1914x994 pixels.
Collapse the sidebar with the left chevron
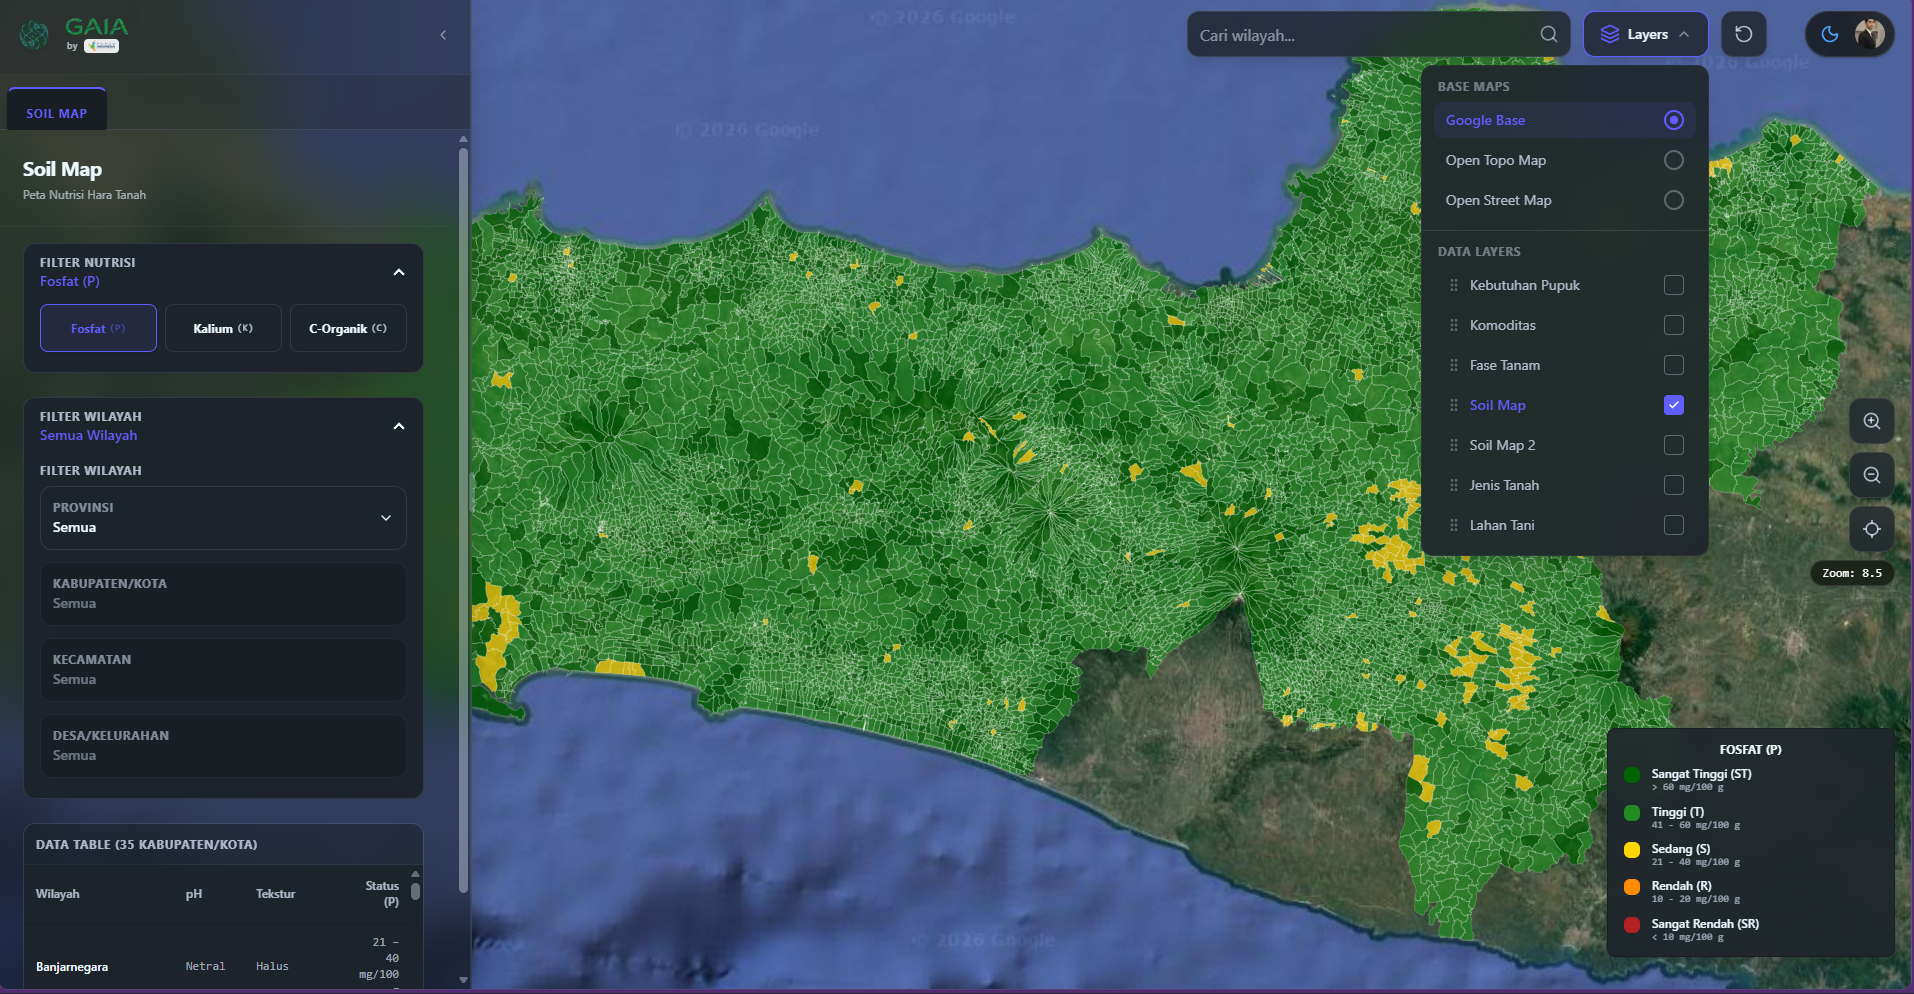pyautogui.click(x=443, y=35)
